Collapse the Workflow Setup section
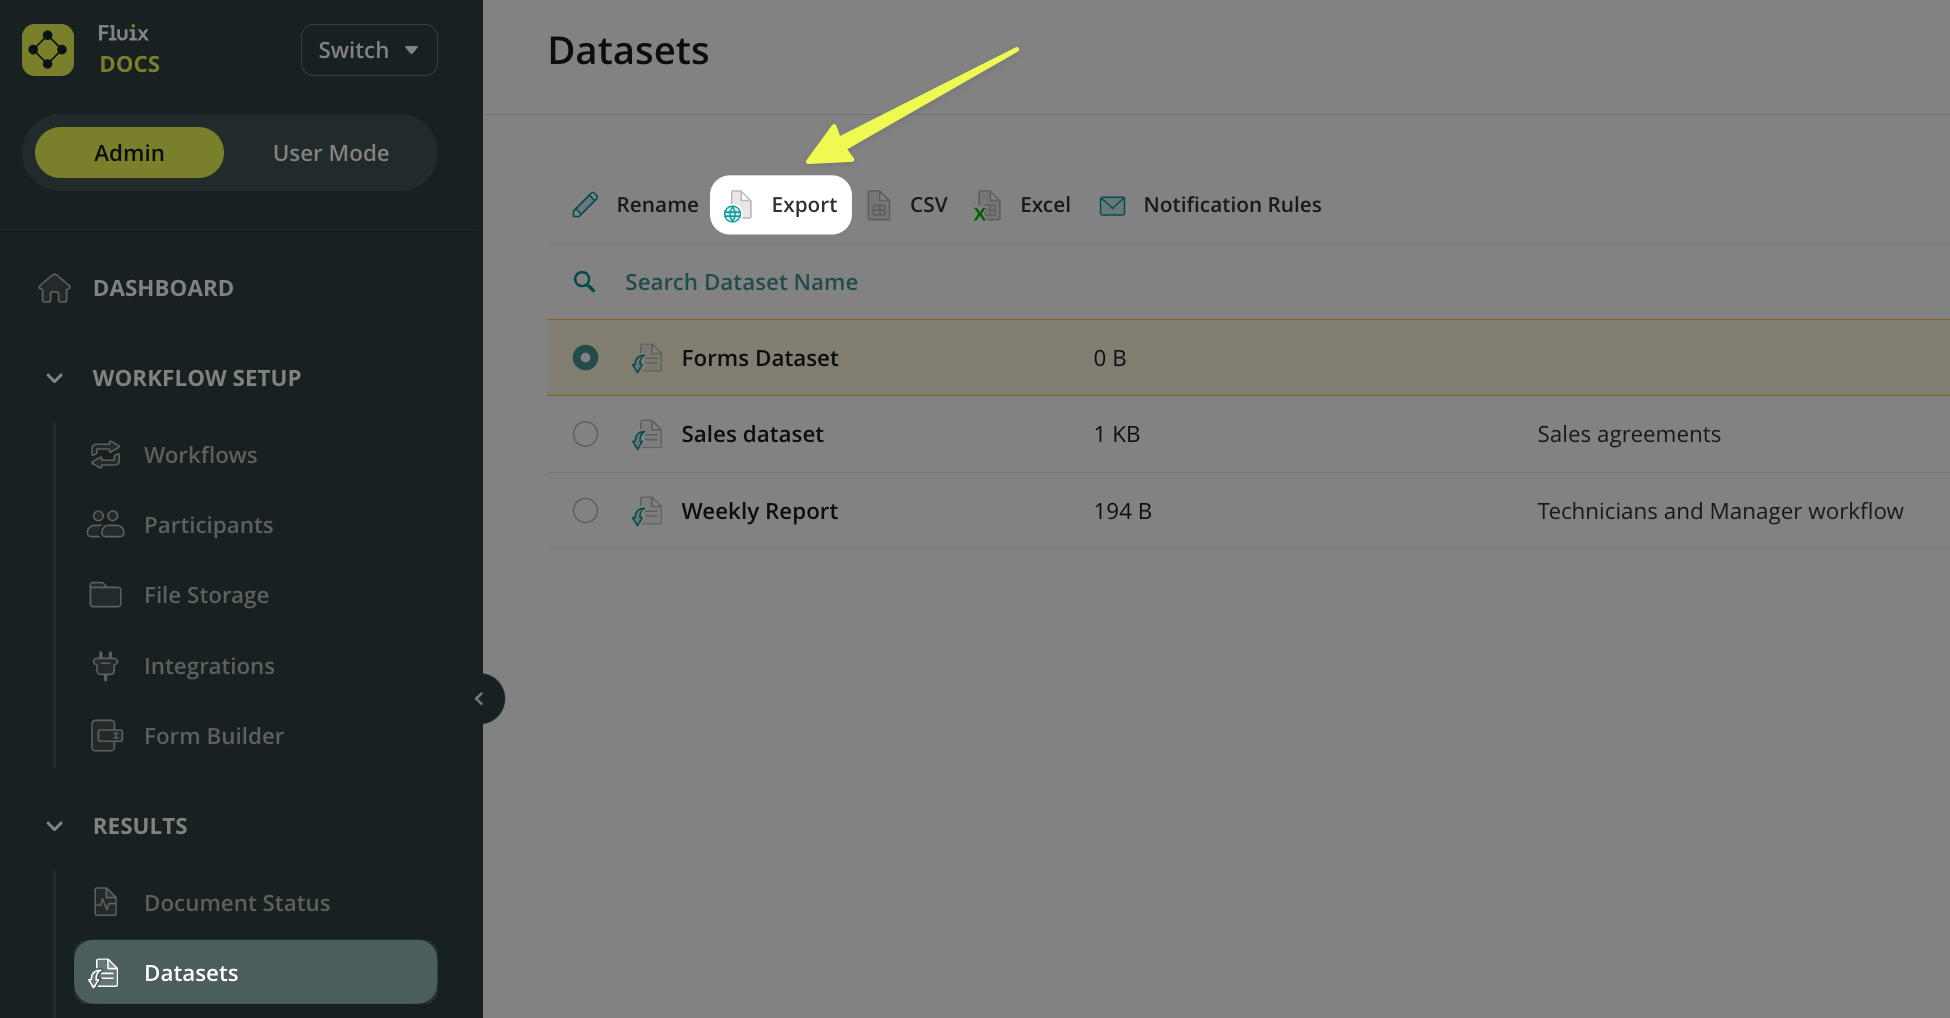 (55, 378)
